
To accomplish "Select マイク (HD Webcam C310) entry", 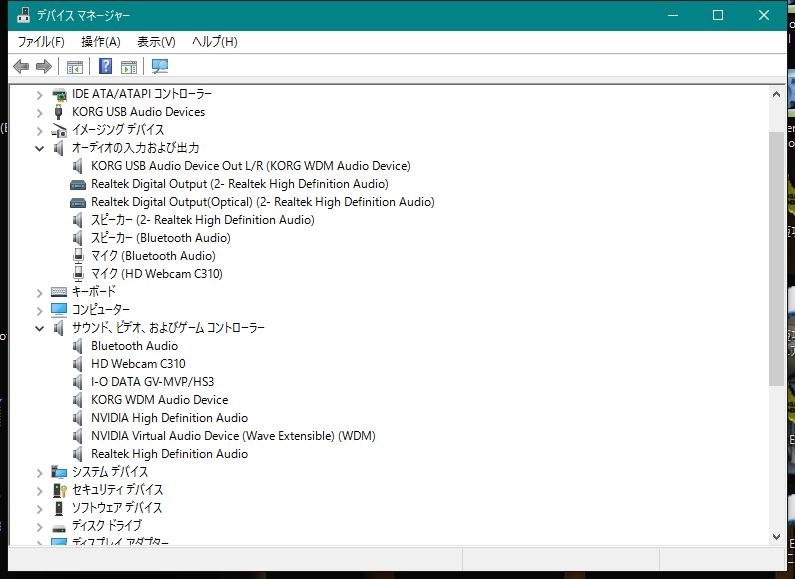I will point(157,274).
